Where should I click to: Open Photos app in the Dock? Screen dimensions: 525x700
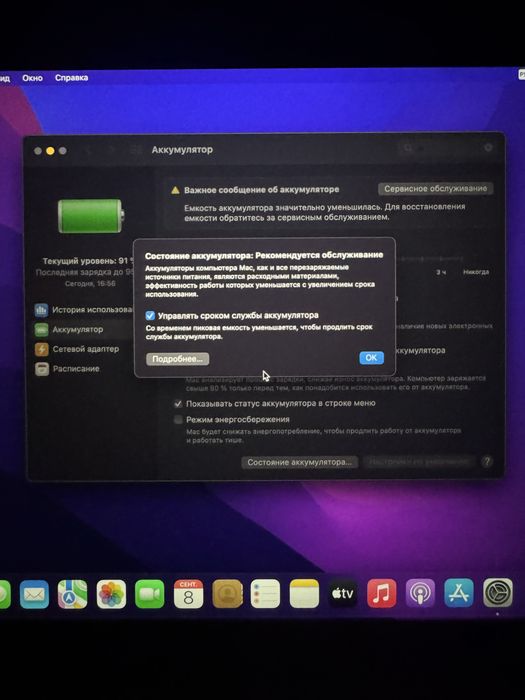[111, 594]
